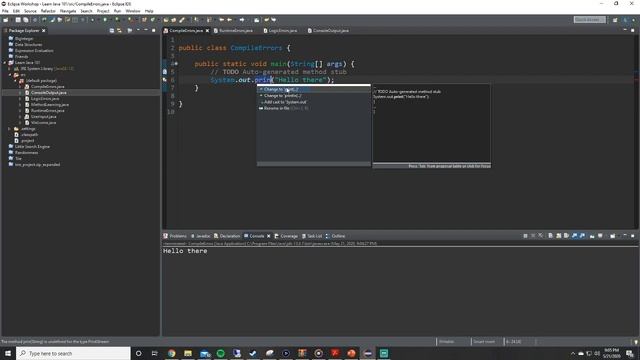Viewport: 640px width, 360px height.
Task: Open the Window menu
Action: coord(133,11)
